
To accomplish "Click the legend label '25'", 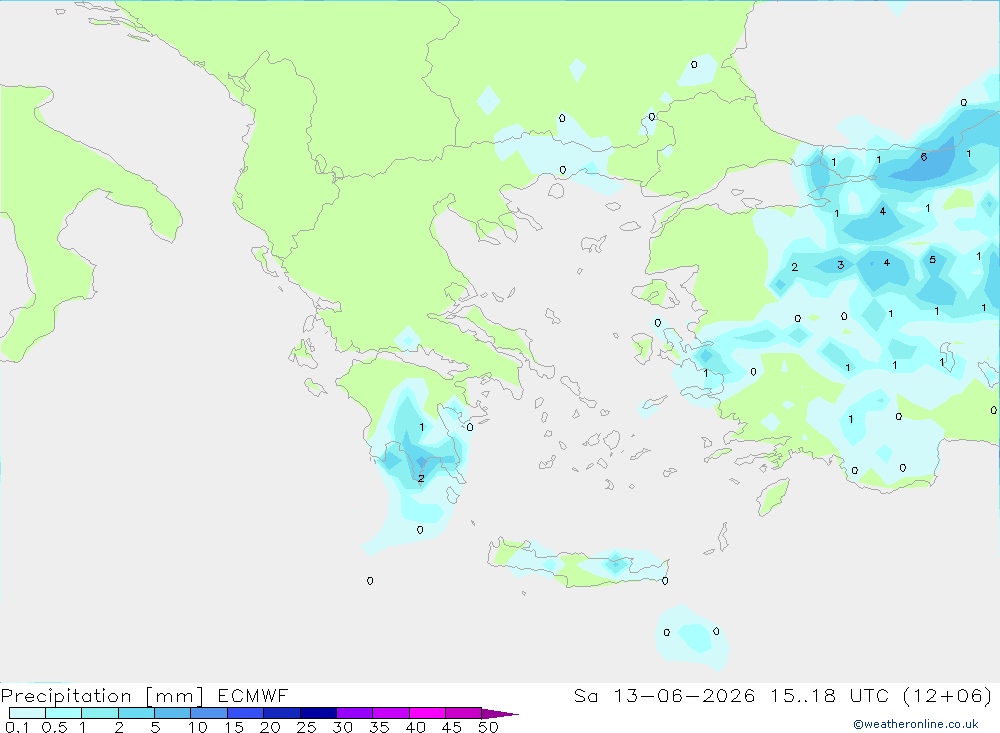I will click(x=306, y=727).
